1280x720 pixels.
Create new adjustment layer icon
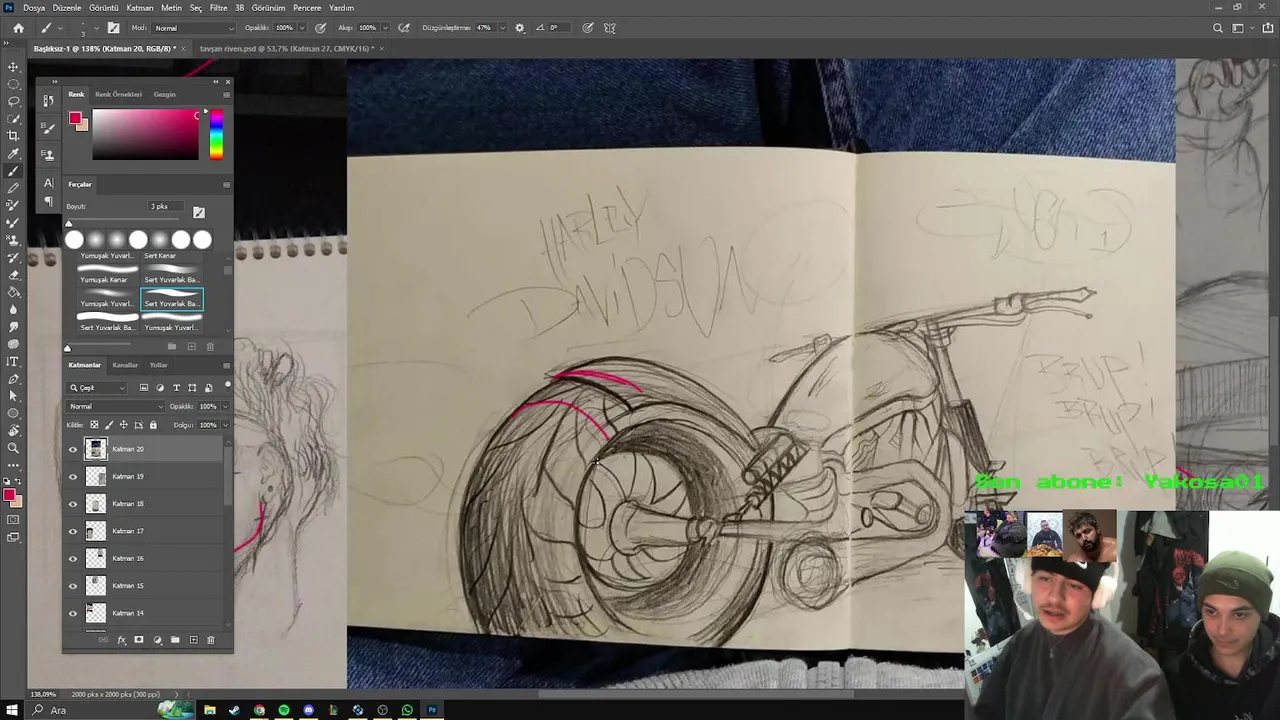[157, 640]
